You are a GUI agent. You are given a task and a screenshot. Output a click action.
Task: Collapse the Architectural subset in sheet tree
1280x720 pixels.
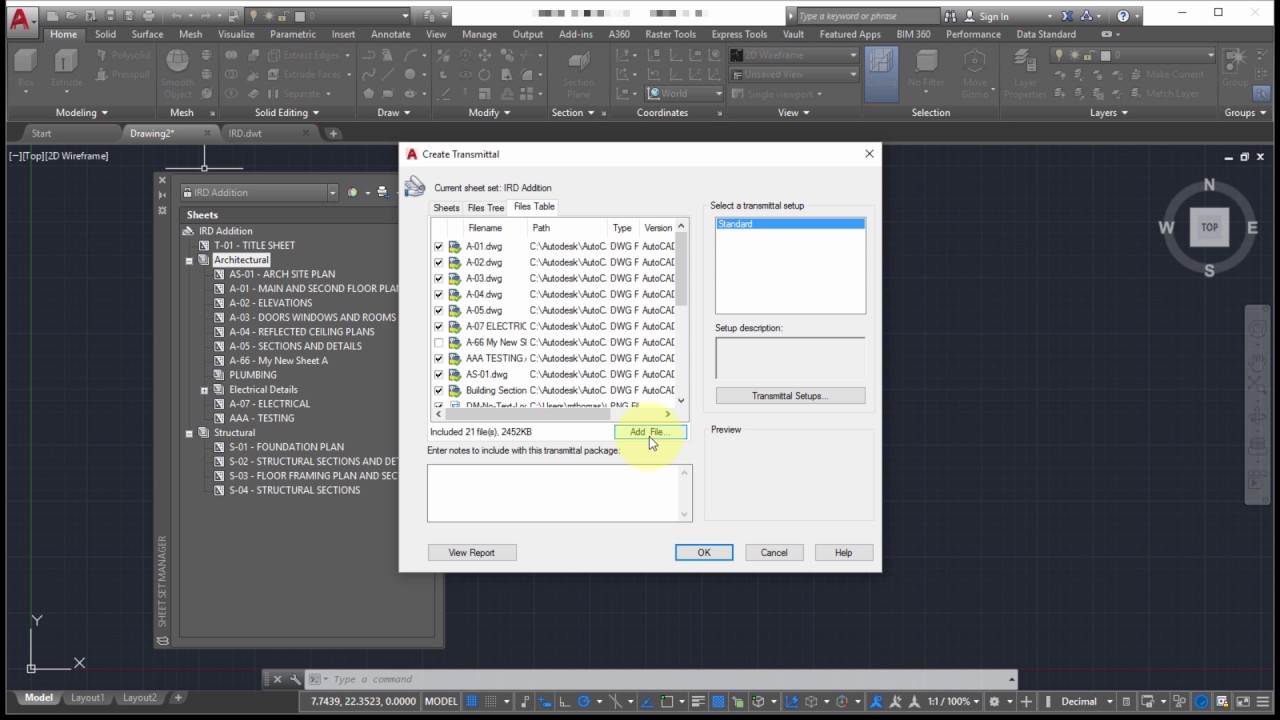pyautogui.click(x=189, y=260)
